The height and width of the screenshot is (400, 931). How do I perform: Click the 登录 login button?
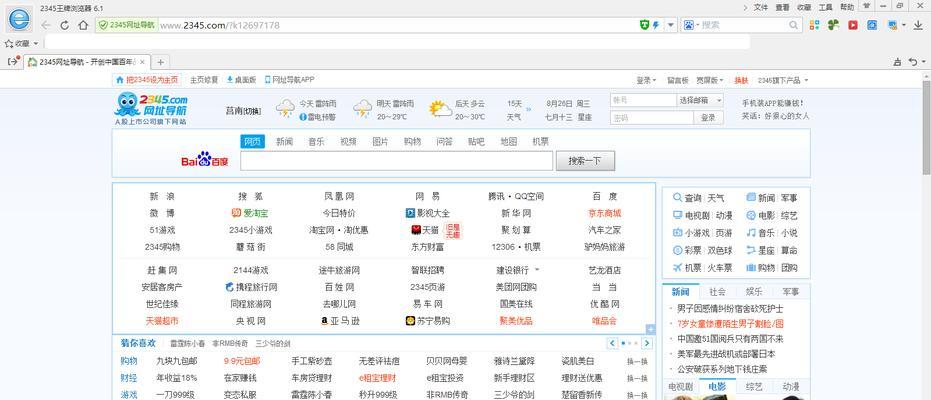click(708, 118)
